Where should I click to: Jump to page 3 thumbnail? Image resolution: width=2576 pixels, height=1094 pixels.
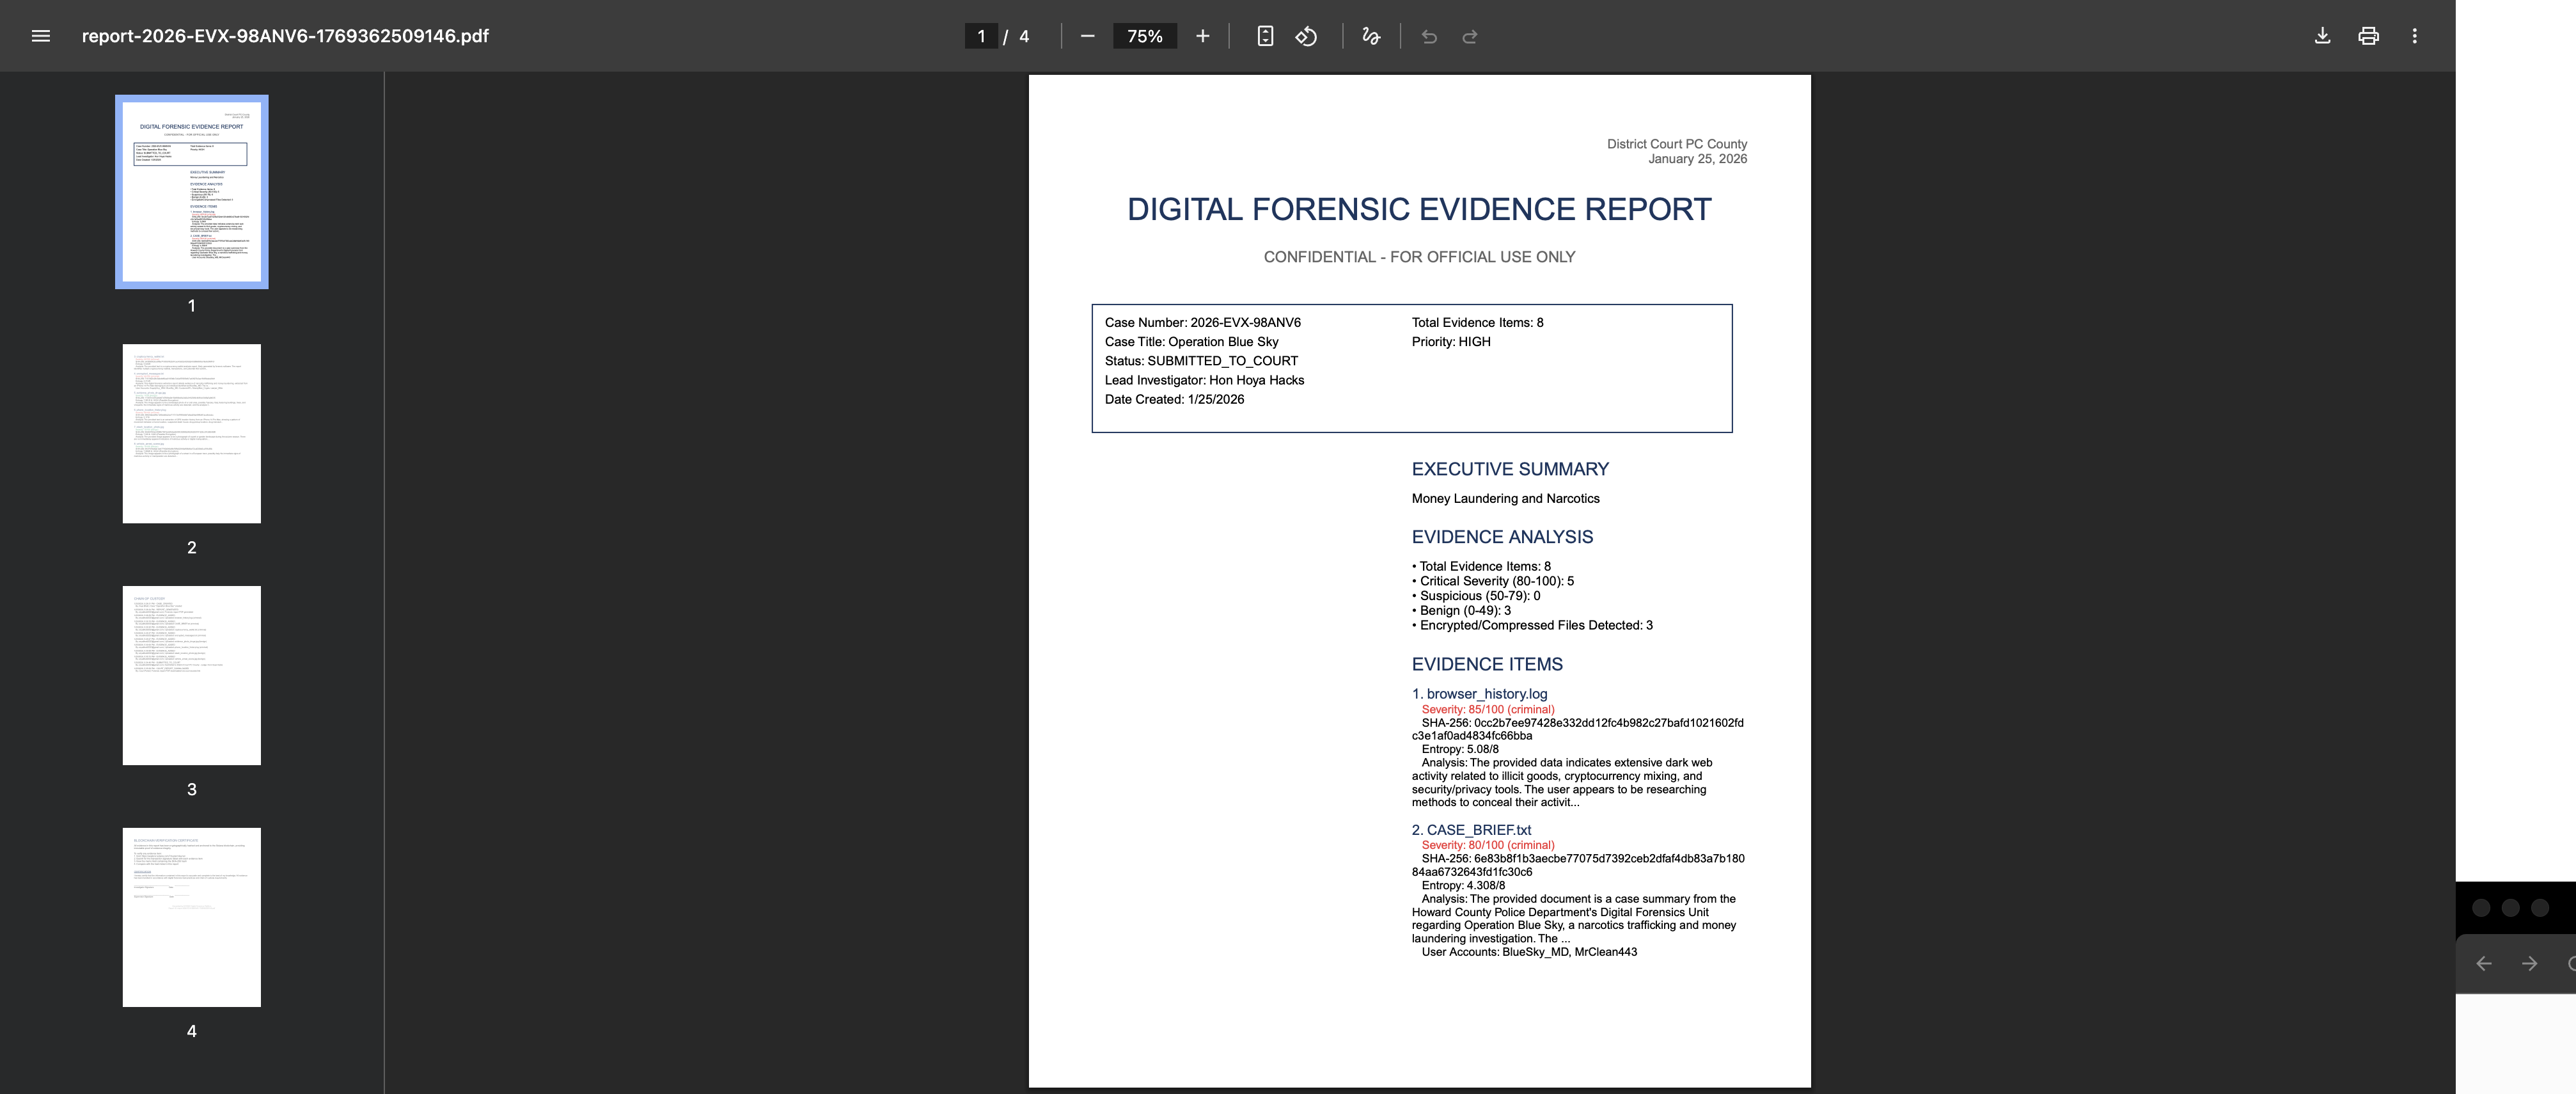pos(192,675)
